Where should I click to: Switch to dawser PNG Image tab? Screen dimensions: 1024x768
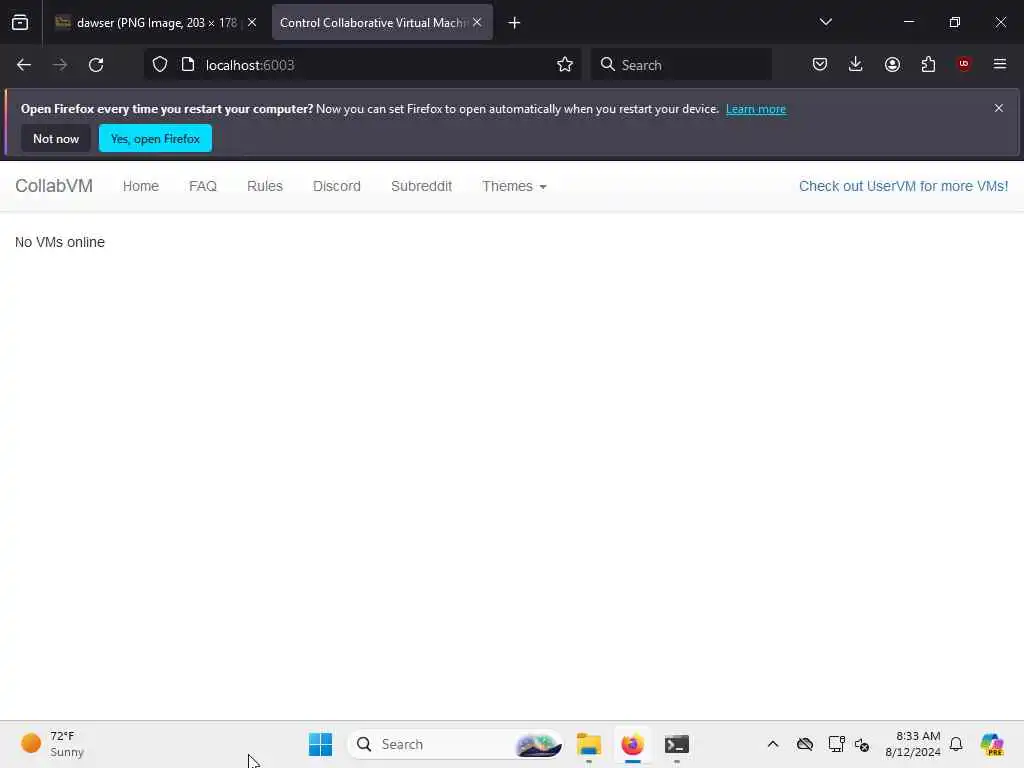155,23
